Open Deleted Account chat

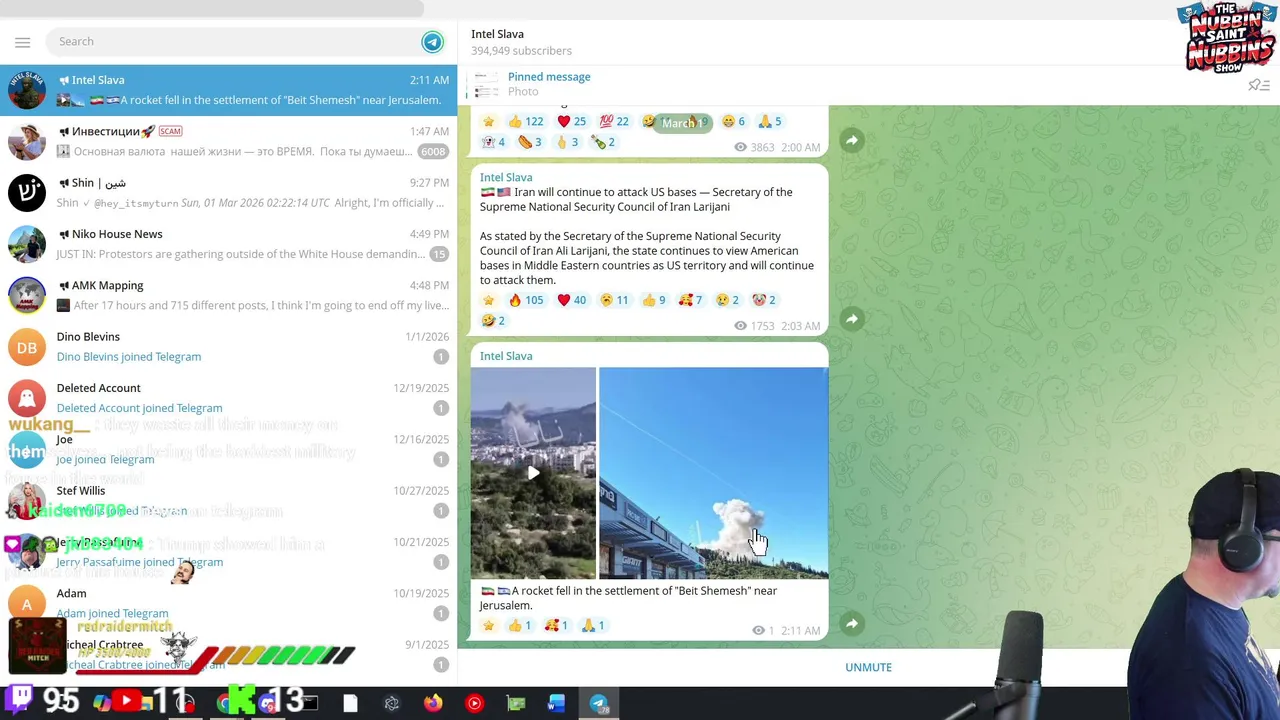(x=228, y=398)
